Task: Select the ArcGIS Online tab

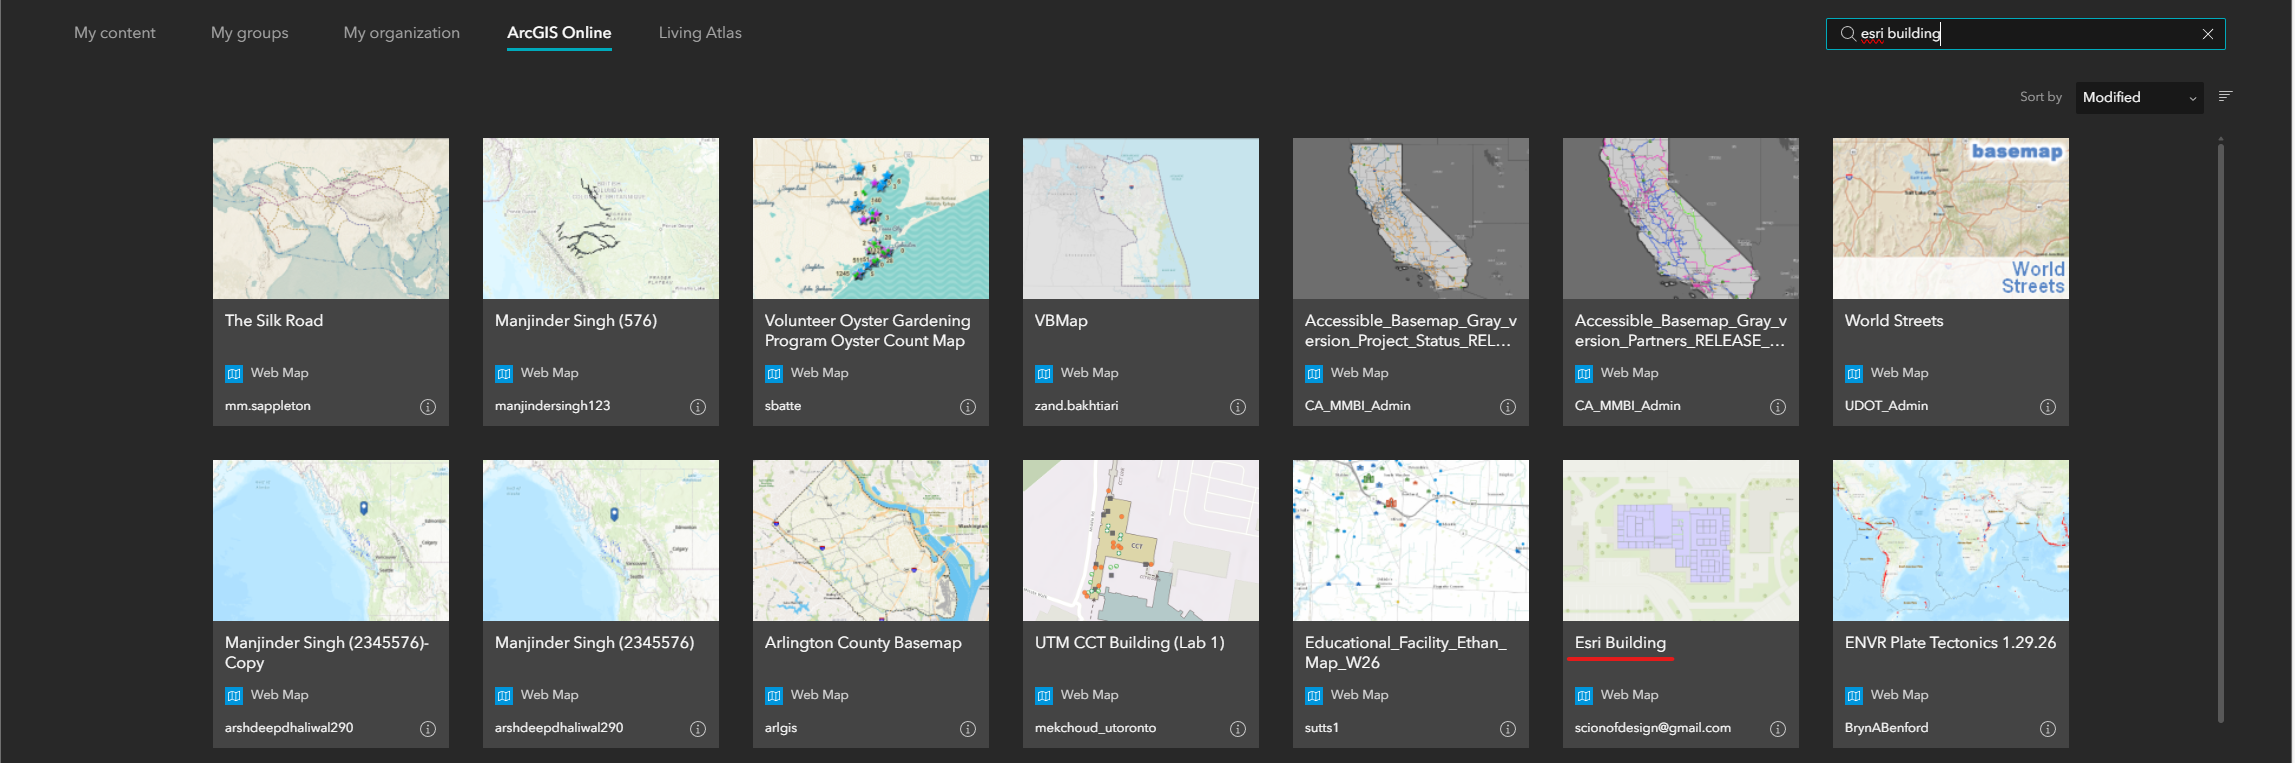Action: (559, 33)
